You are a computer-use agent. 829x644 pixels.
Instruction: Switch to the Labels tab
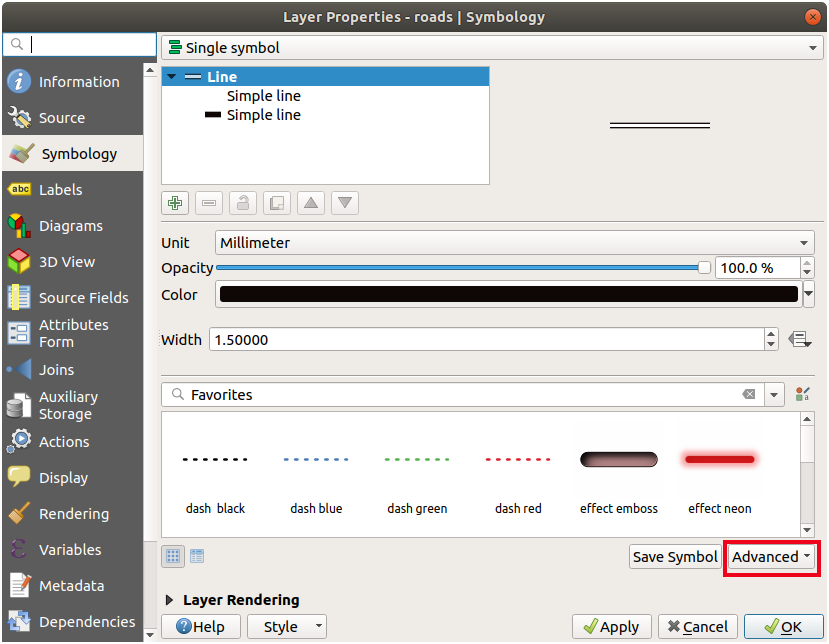point(60,190)
